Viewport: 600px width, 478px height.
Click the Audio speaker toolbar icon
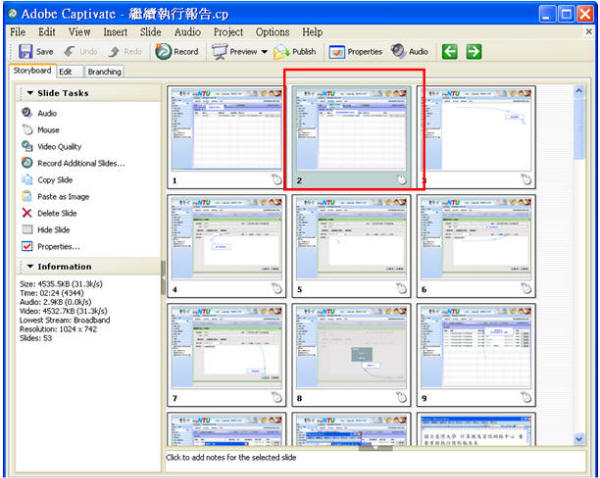coord(398,51)
